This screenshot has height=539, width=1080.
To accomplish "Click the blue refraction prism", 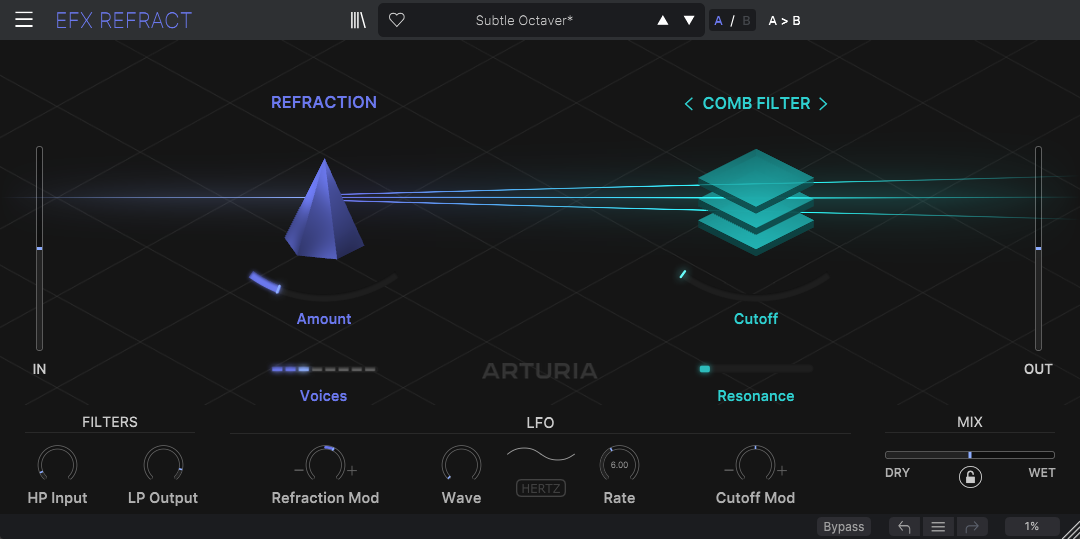I will click(x=322, y=211).
